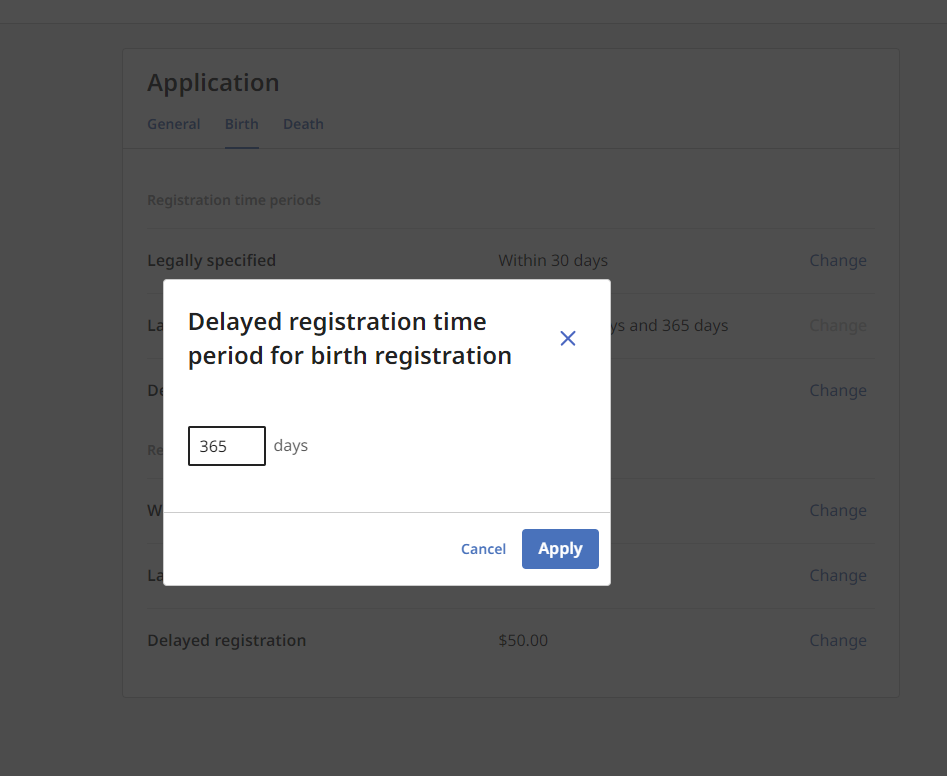The image size is (947, 776).
Task: Click the dialog title text
Action: (x=348, y=339)
